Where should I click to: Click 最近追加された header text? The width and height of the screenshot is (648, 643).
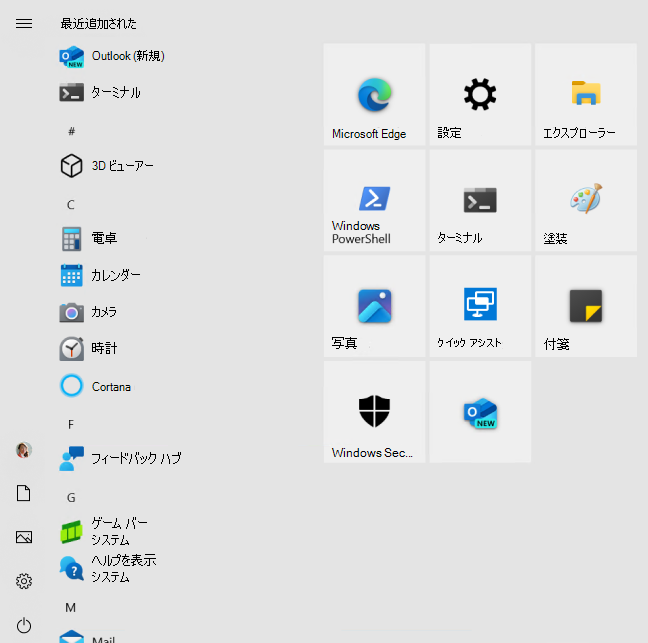(x=98, y=24)
